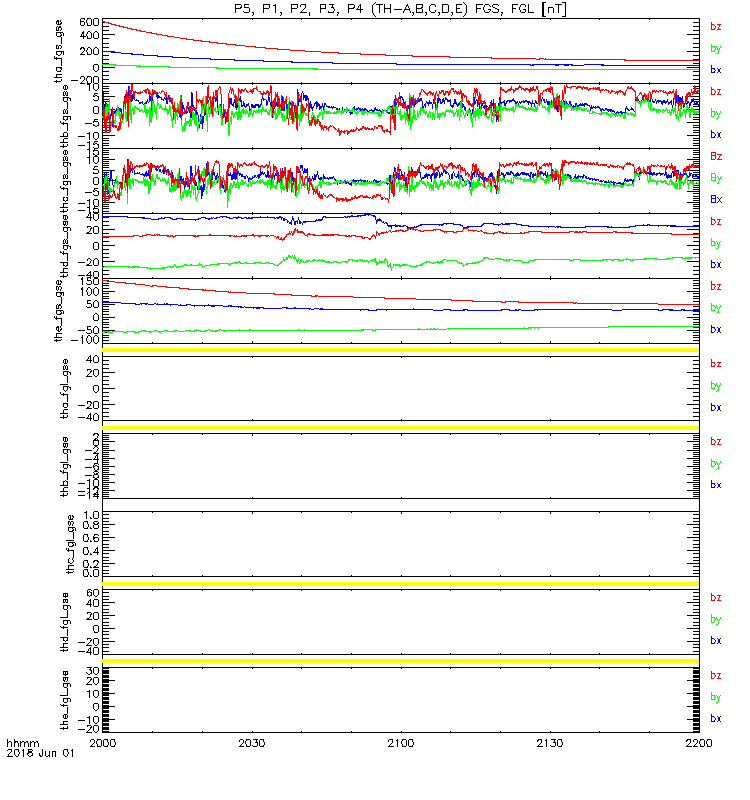
Task: Click the blue Bx legend of thc_fgs_gse panel
Action: [716, 199]
